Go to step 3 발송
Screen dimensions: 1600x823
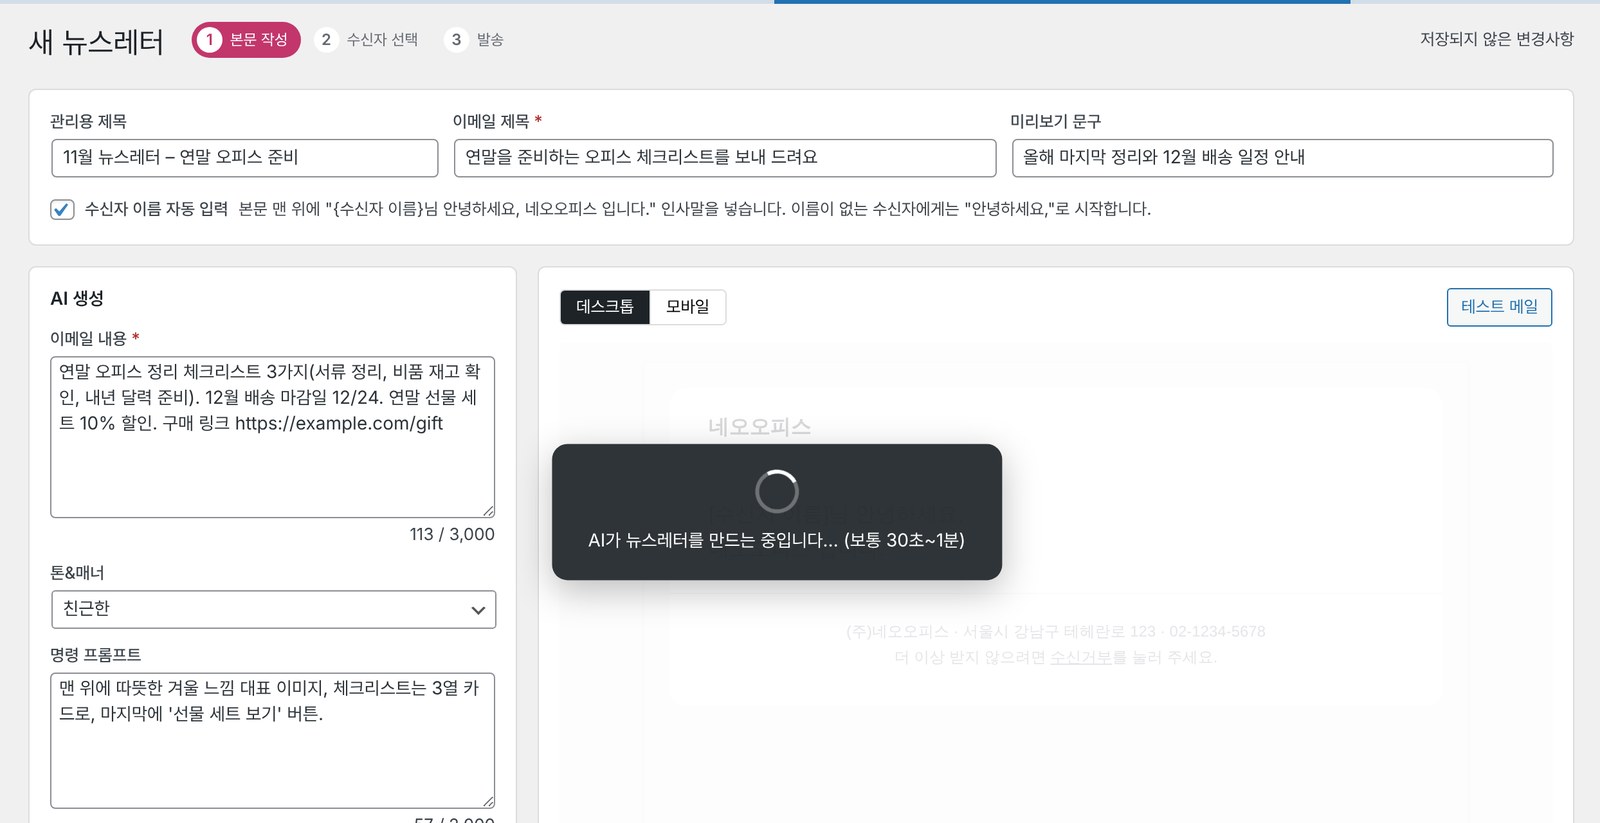pos(474,40)
